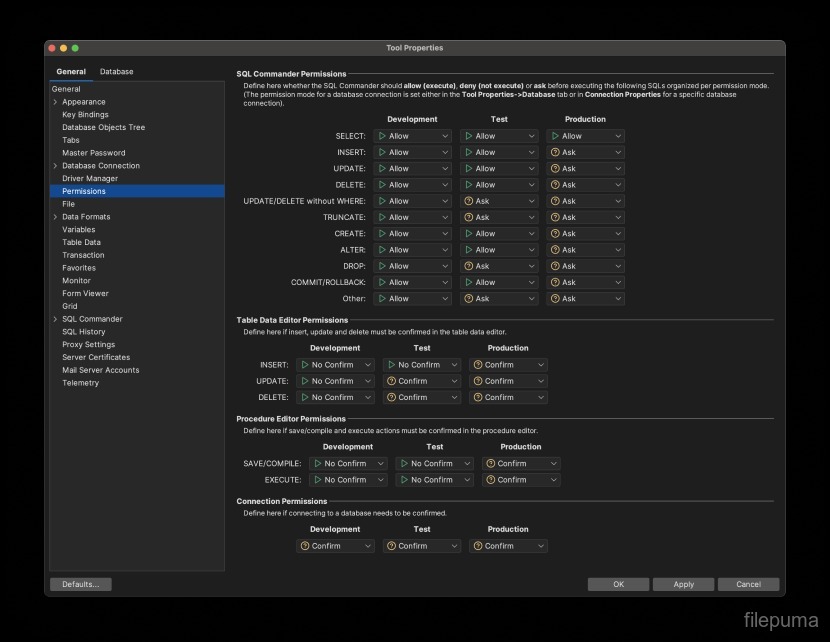Select the General tab
Viewport: 830px width, 642px height.
[x=71, y=71]
